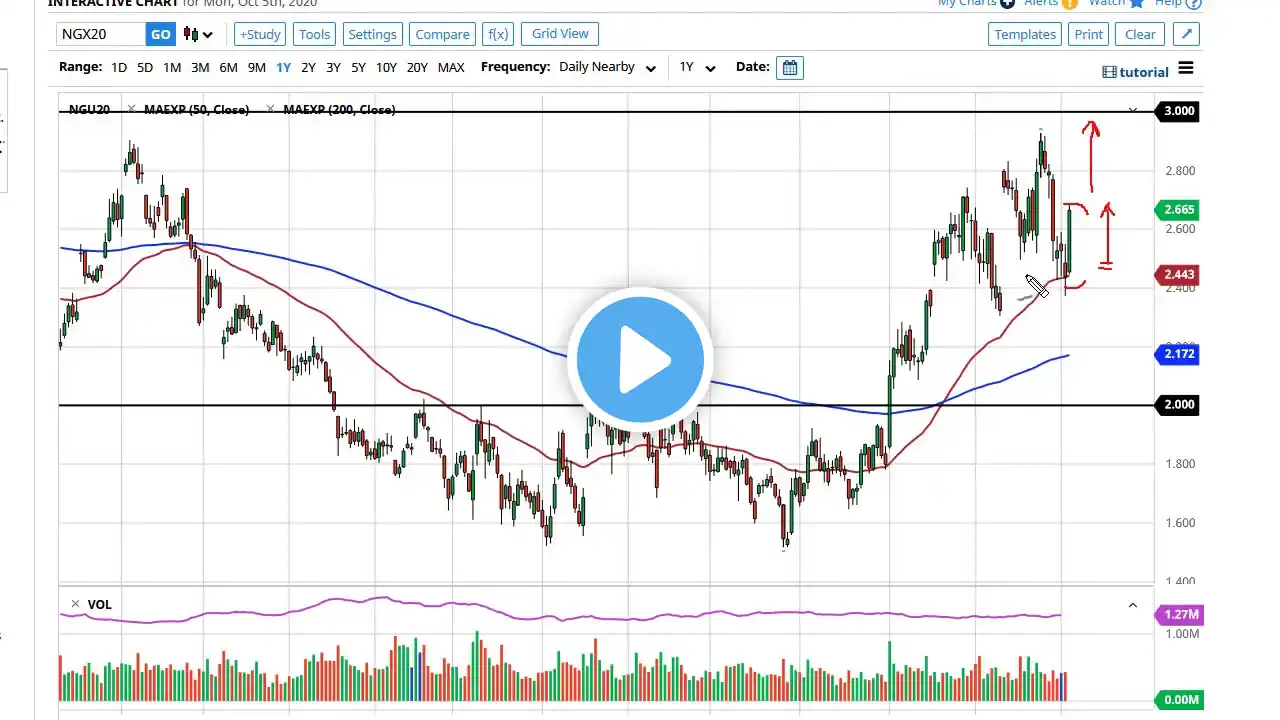
Task: Click the 1.600 price axis label
Action: [1180, 523]
